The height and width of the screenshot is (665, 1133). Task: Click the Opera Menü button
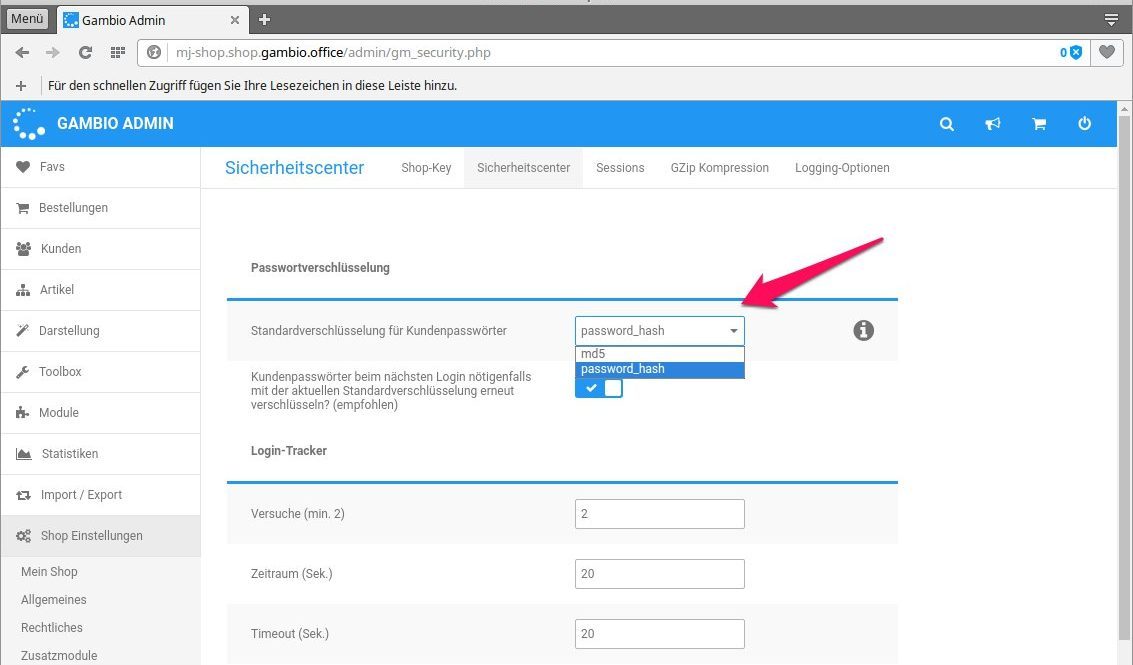click(x=28, y=19)
